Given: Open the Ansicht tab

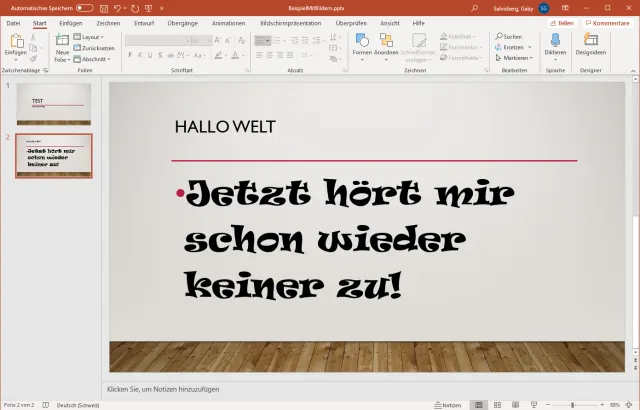Looking at the screenshot, I should tap(390, 23).
